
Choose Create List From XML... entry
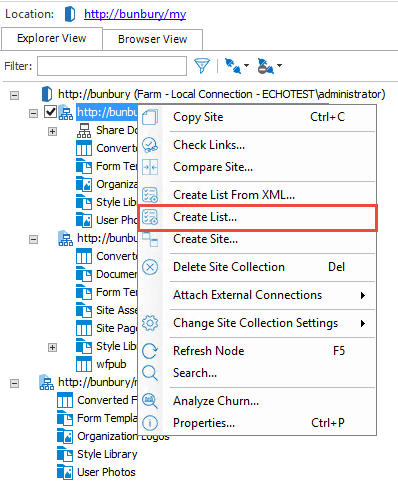pyautogui.click(x=257, y=195)
